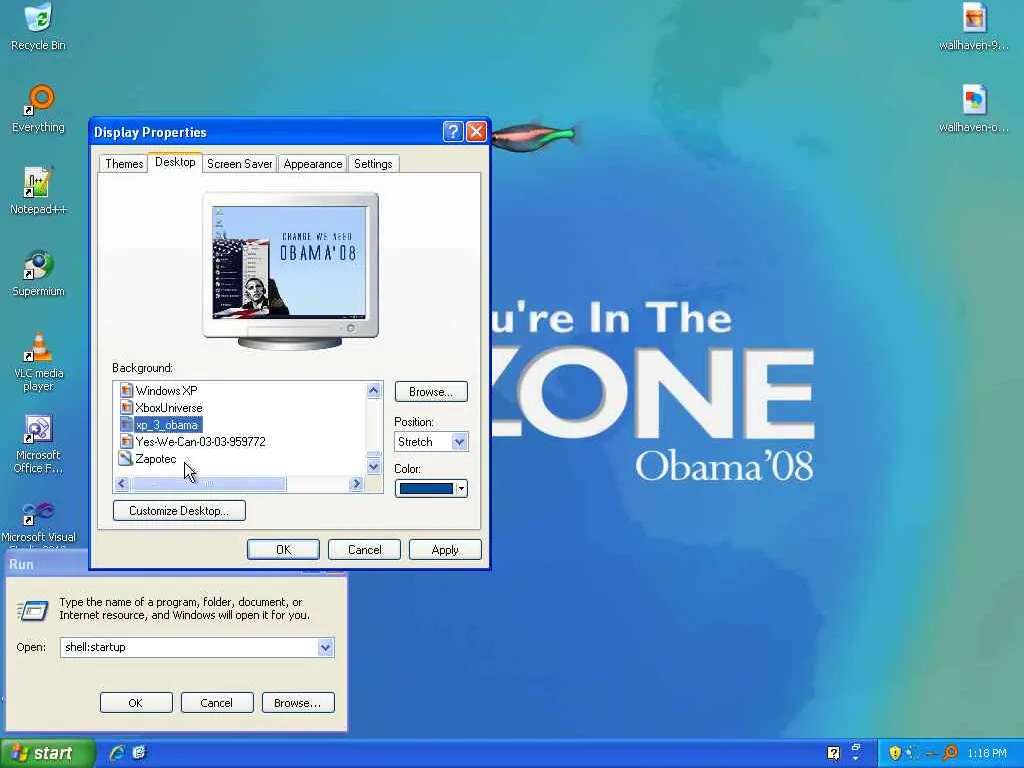Open the Recycle Bin desktop icon
The height and width of the screenshot is (768, 1024).
tap(38, 27)
